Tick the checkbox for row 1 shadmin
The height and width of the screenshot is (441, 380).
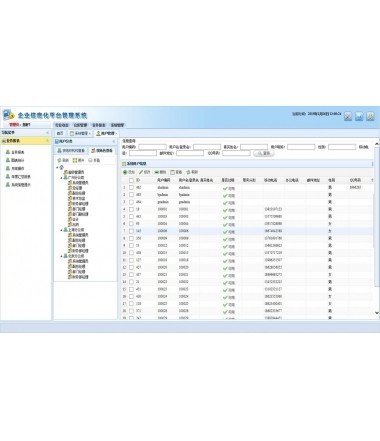131,188
